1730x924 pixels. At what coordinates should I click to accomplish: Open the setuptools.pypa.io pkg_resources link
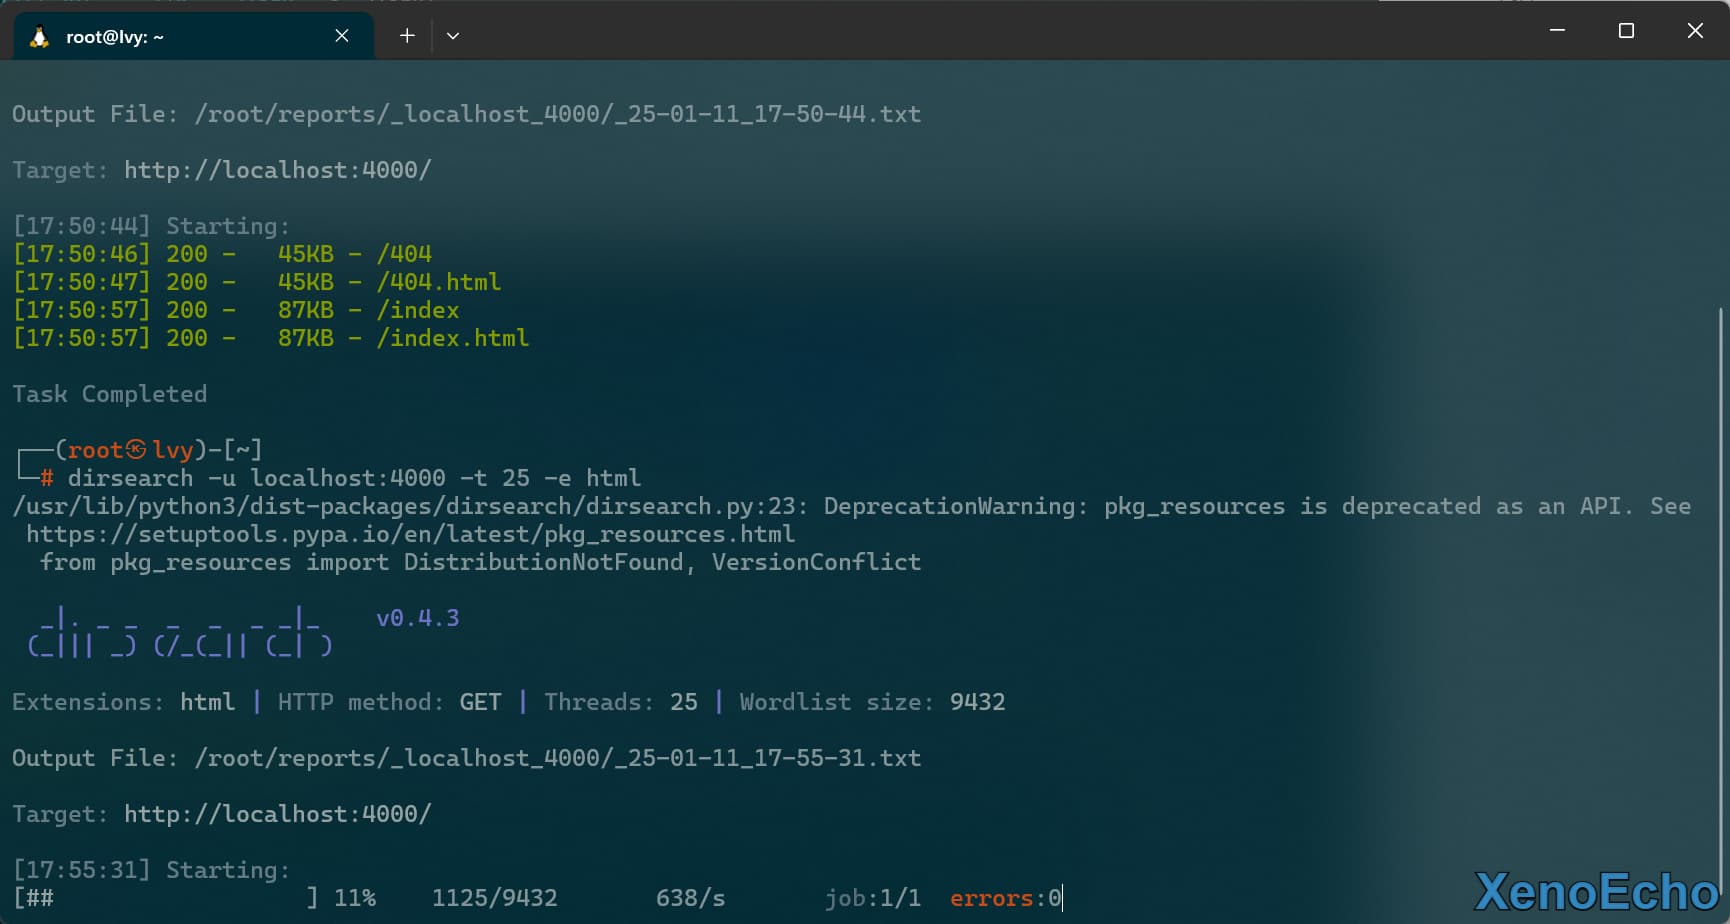(410, 534)
